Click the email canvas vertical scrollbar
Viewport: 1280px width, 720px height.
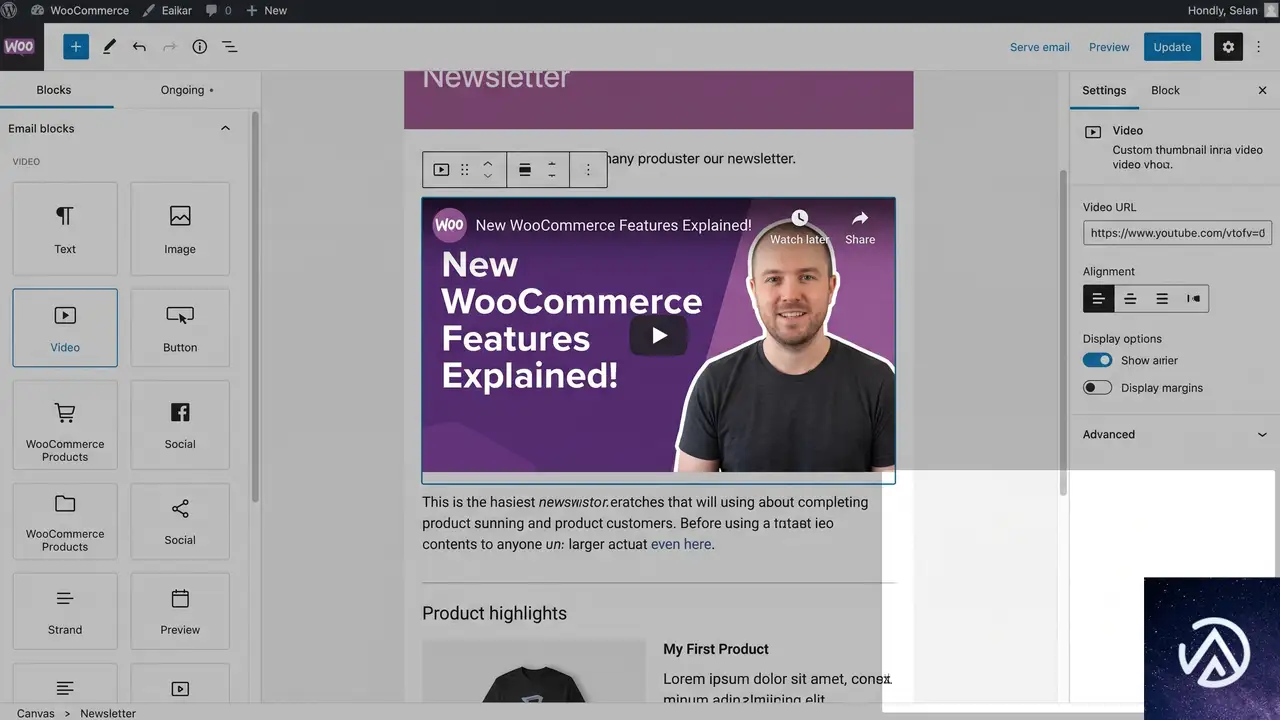pos(1063,332)
